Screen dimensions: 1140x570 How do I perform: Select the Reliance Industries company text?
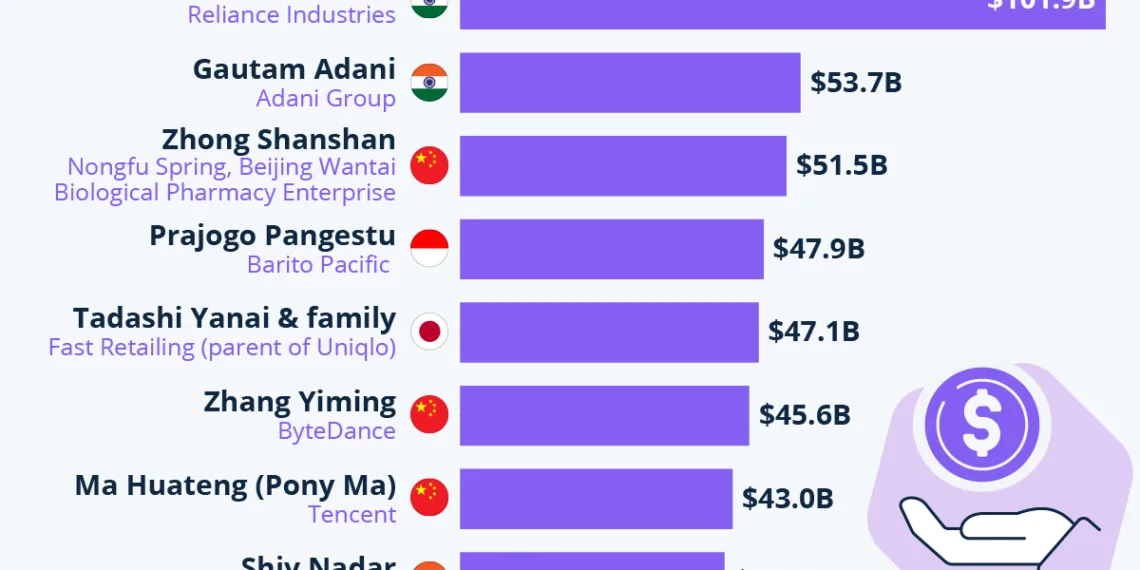point(291,15)
